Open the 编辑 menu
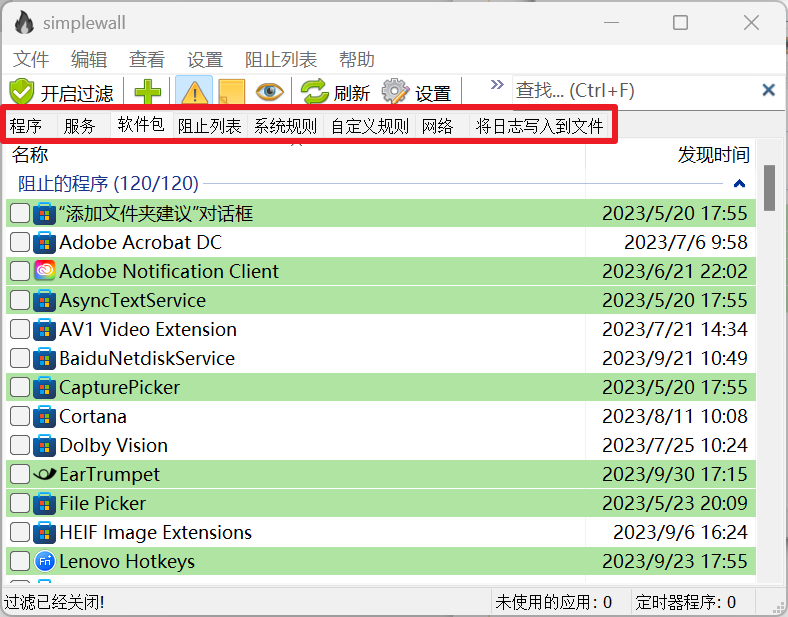The width and height of the screenshot is (788, 617). [x=89, y=59]
